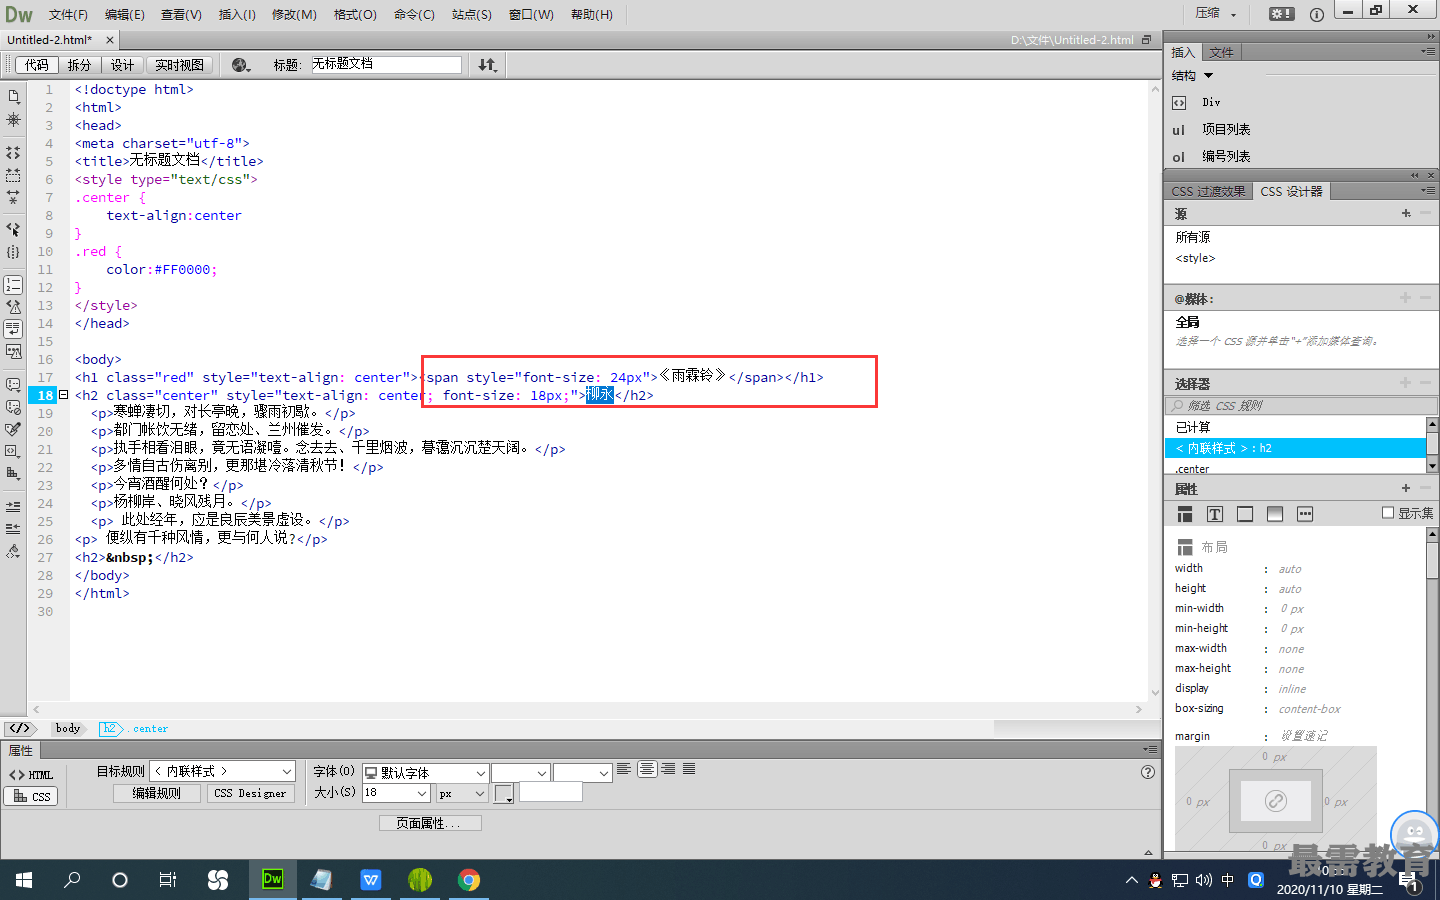Click the indent code icon

13,507
